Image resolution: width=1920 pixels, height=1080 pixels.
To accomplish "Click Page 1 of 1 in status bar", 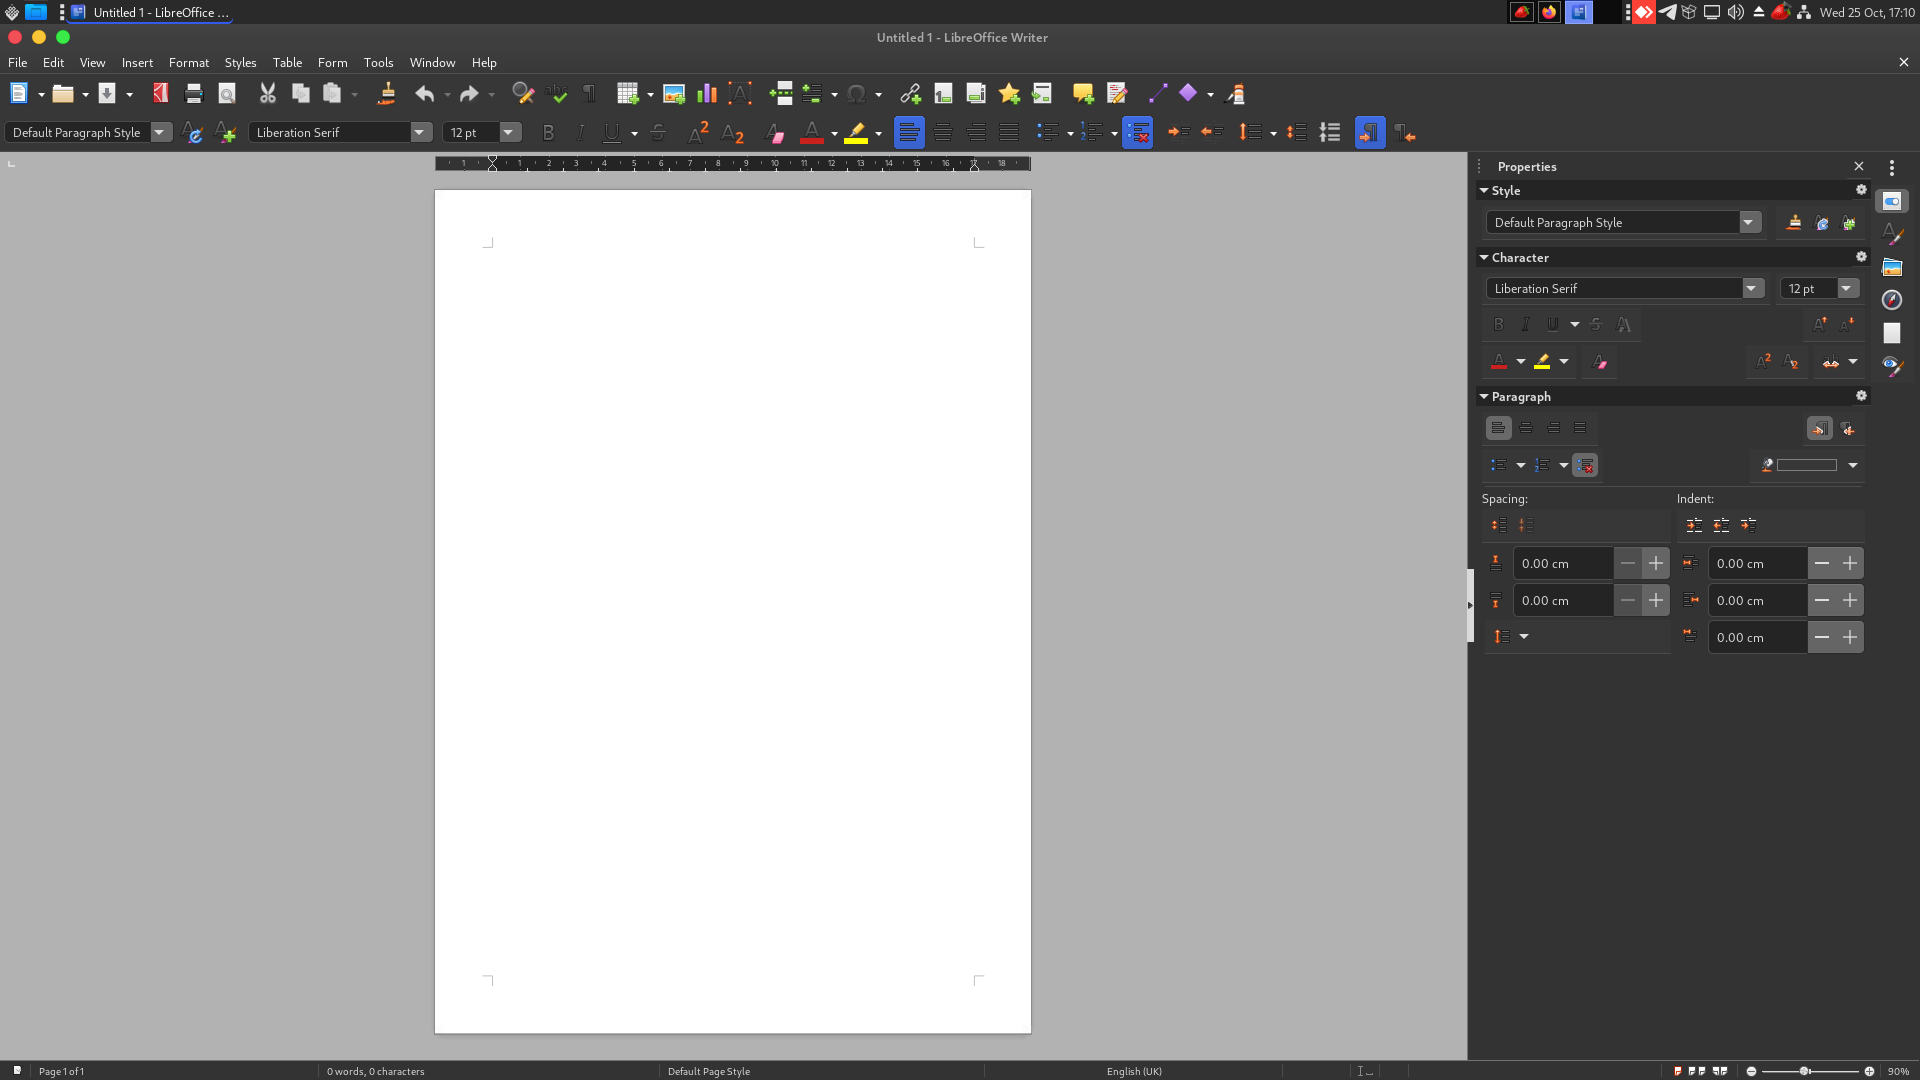I will coord(61,1071).
